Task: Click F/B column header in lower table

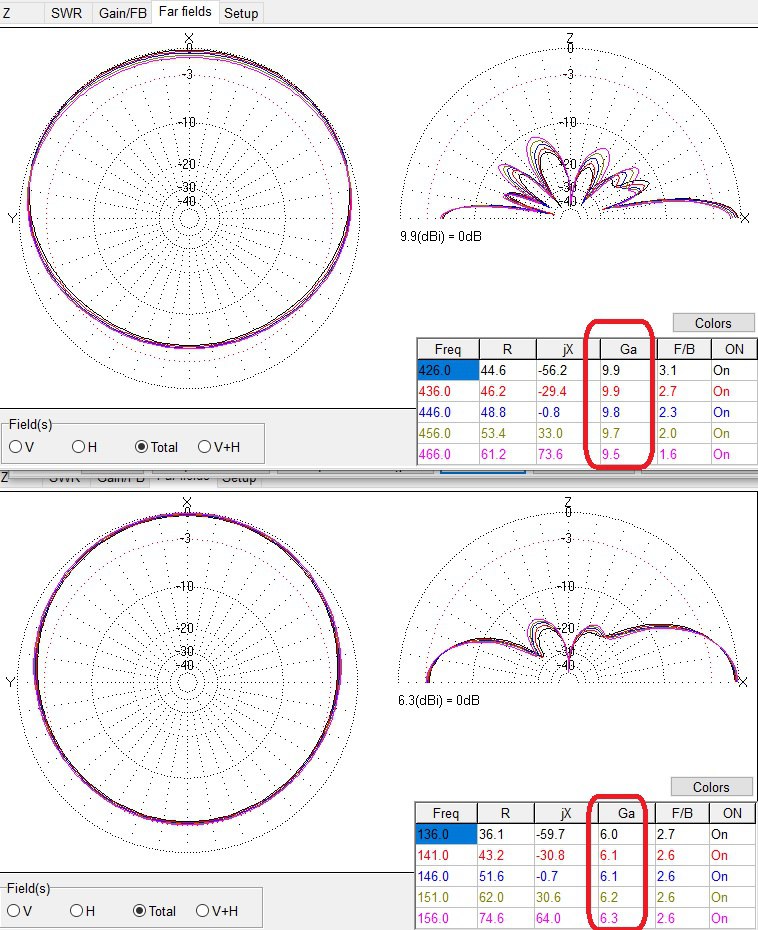Action: [x=682, y=813]
